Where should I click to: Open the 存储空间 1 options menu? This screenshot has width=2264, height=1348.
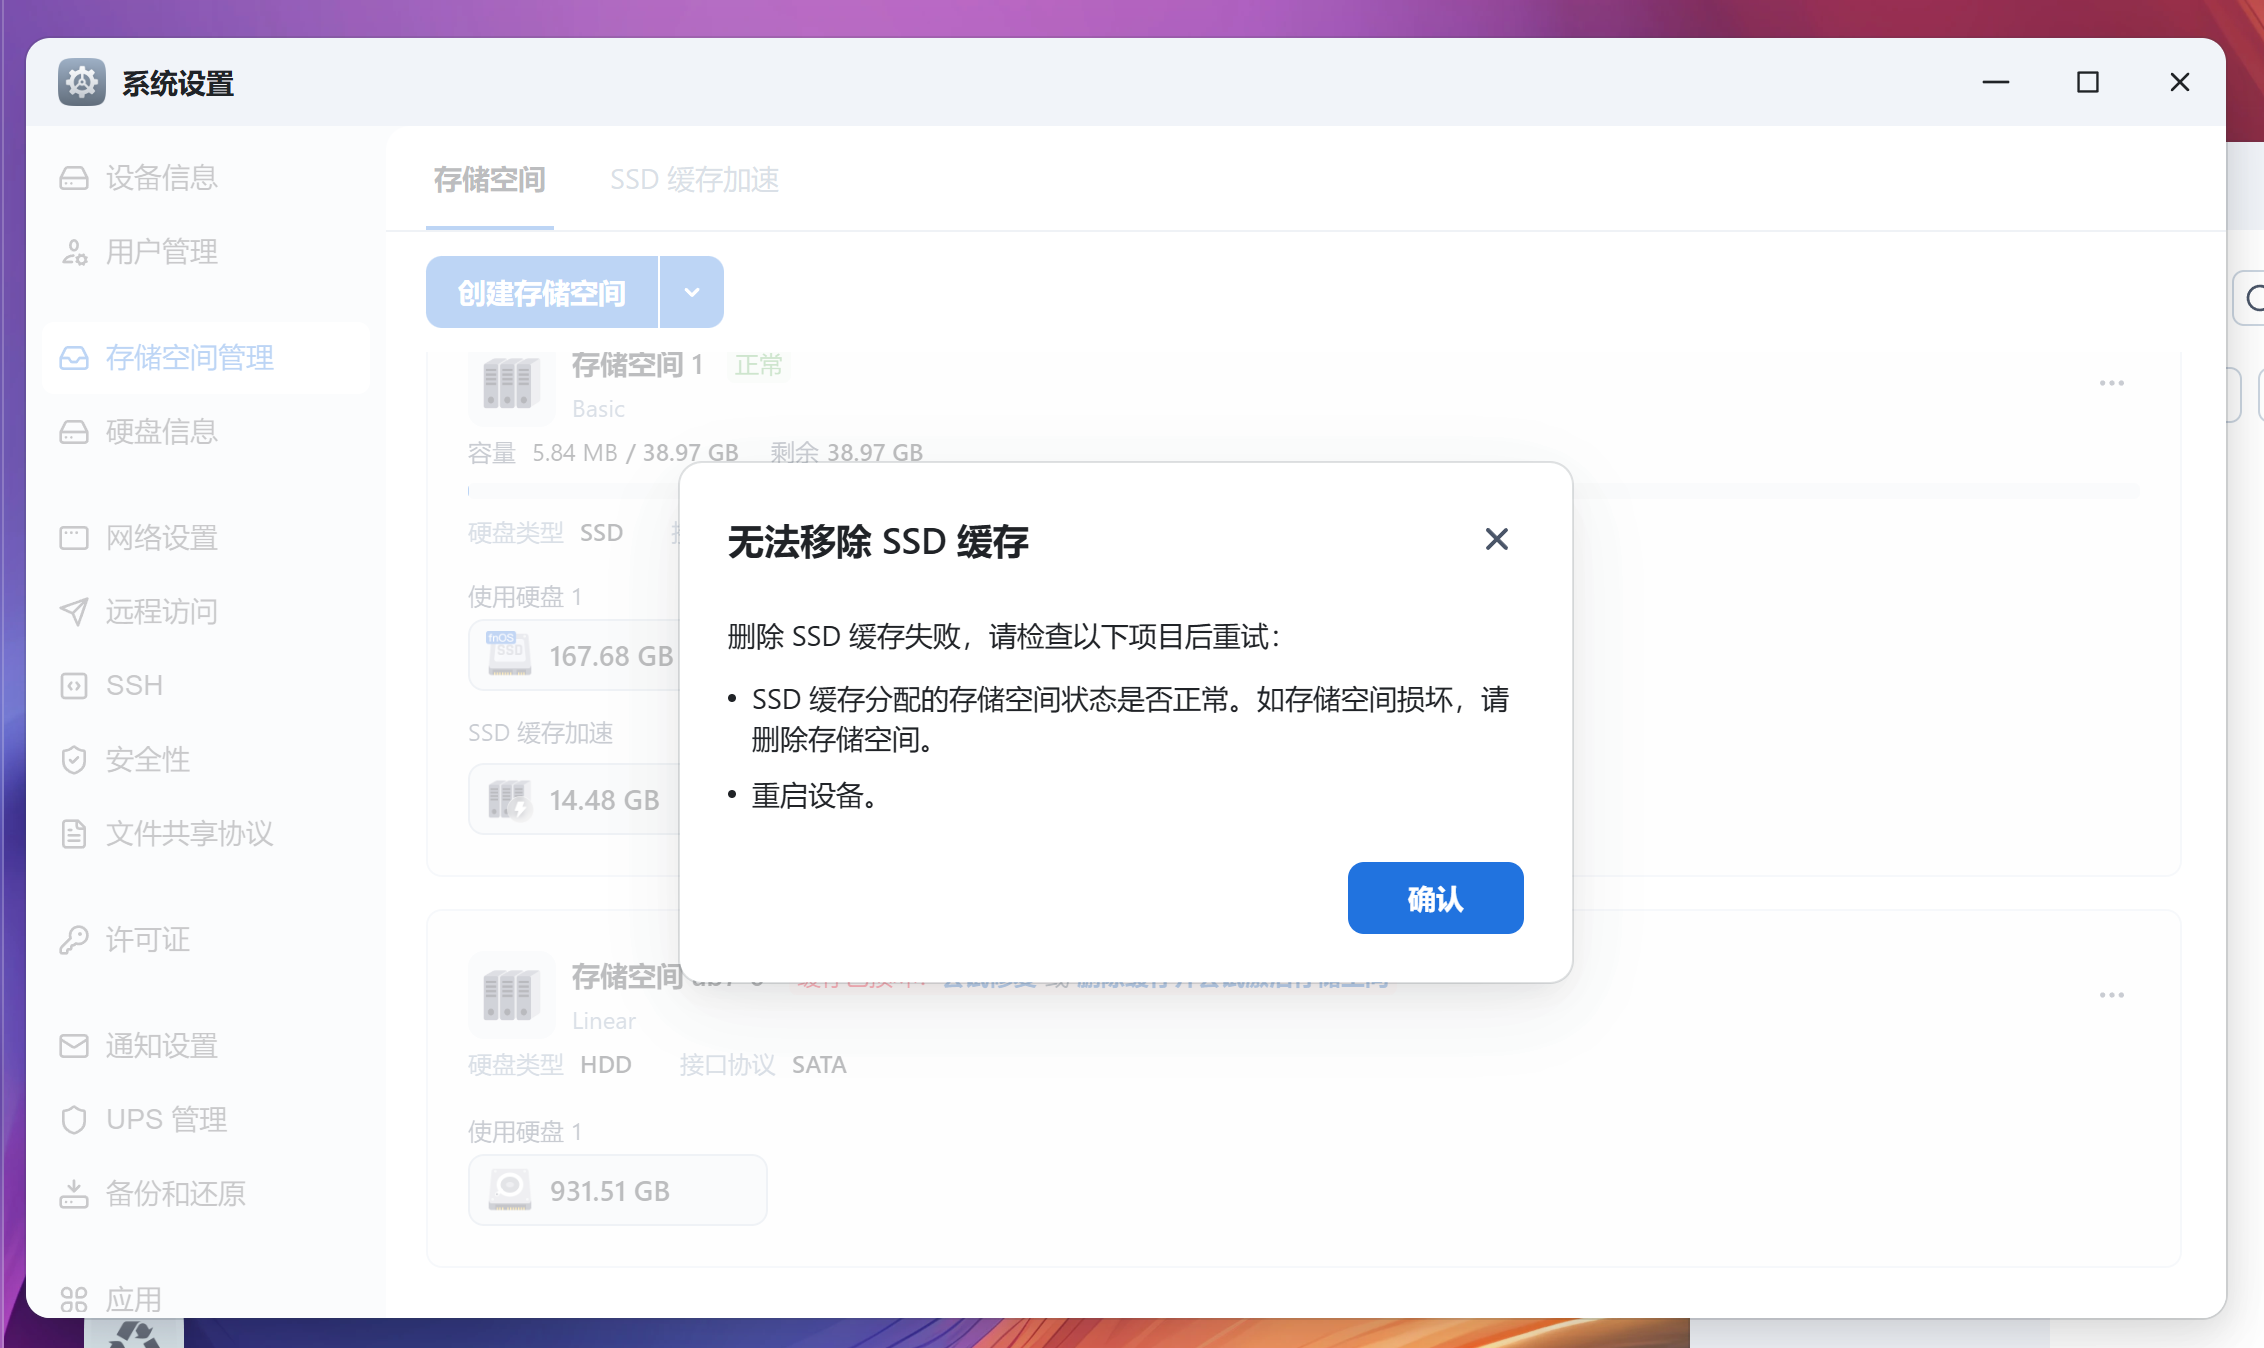pyautogui.click(x=2111, y=383)
